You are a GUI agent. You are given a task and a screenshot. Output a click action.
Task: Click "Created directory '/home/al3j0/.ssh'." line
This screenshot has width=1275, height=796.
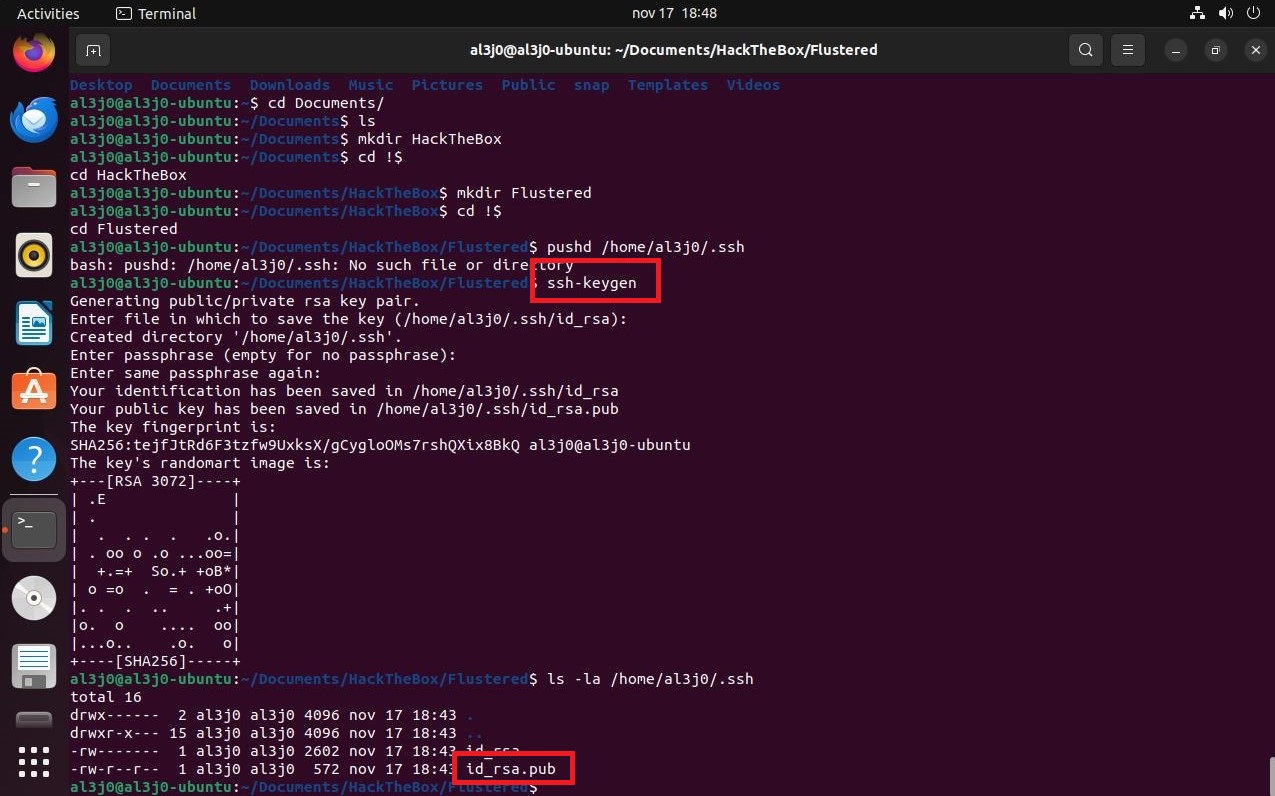(236, 337)
